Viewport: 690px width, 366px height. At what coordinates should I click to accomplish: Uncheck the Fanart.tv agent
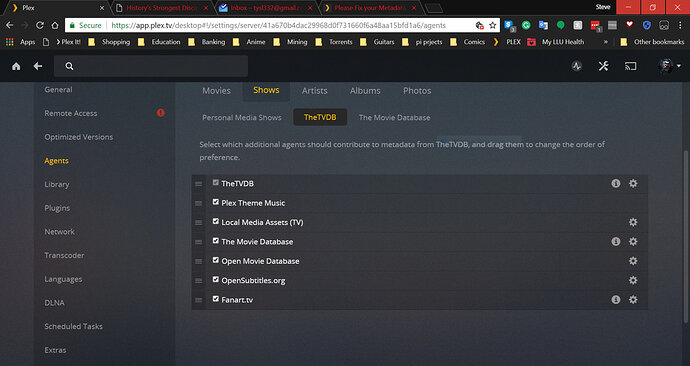point(216,299)
